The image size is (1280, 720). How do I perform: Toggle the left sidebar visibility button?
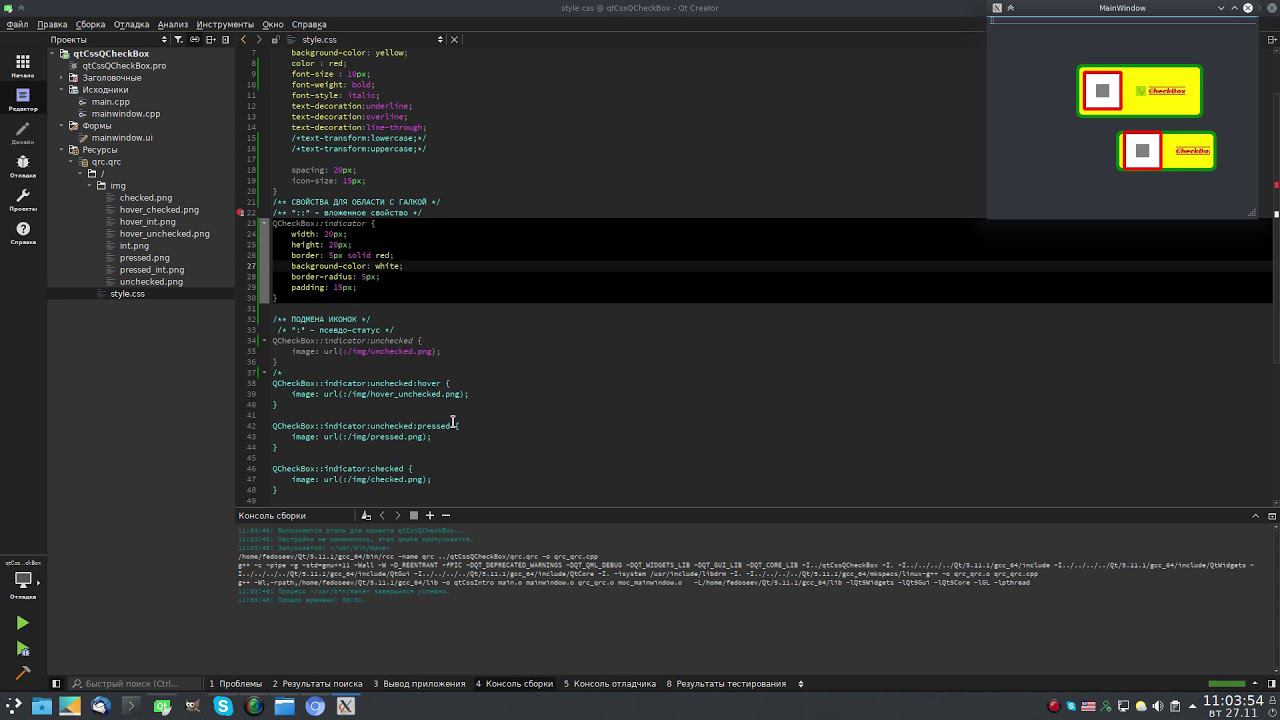click(x=56, y=684)
